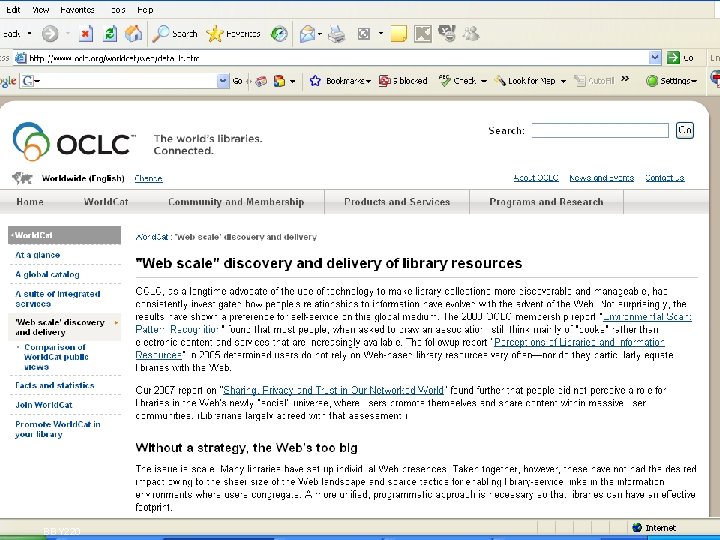The image size is (720, 540).
Task: Click the Contact us link
Action: point(664,178)
